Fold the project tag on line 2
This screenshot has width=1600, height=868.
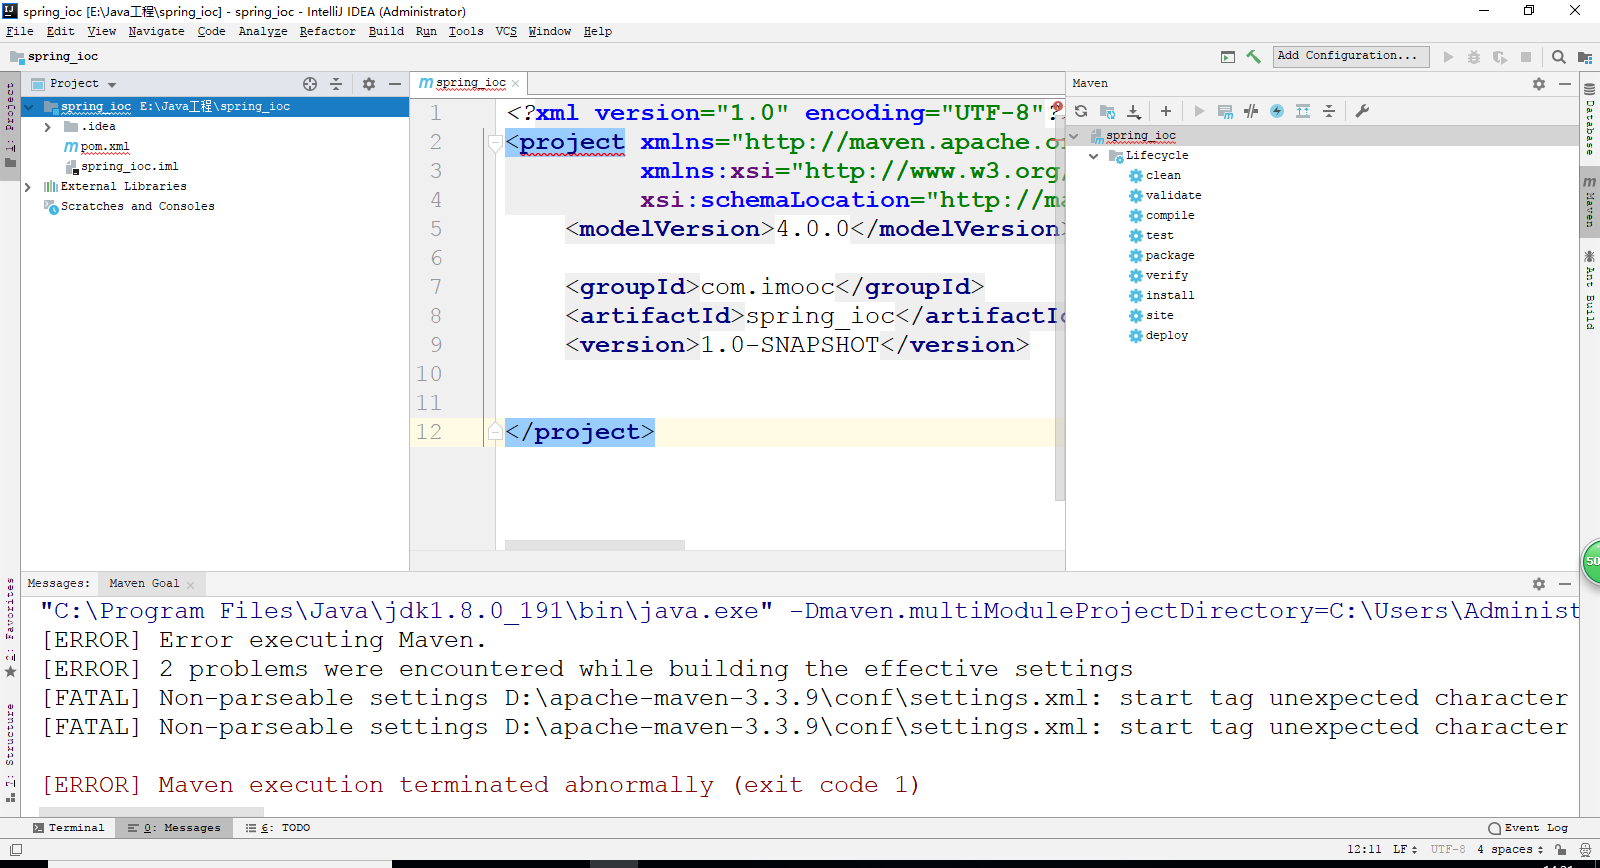pos(495,143)
